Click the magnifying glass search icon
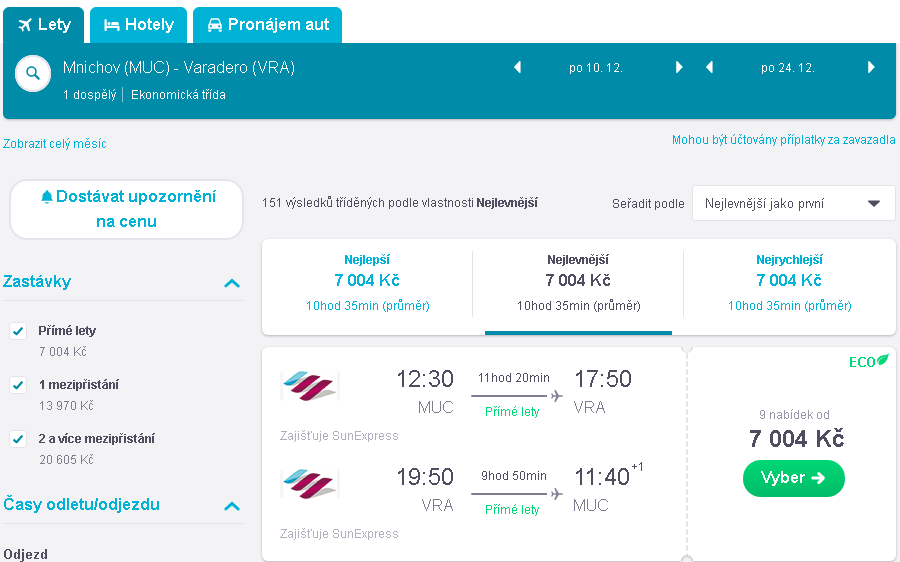This screenshot has width=900, height=562. tap(33, 73)
